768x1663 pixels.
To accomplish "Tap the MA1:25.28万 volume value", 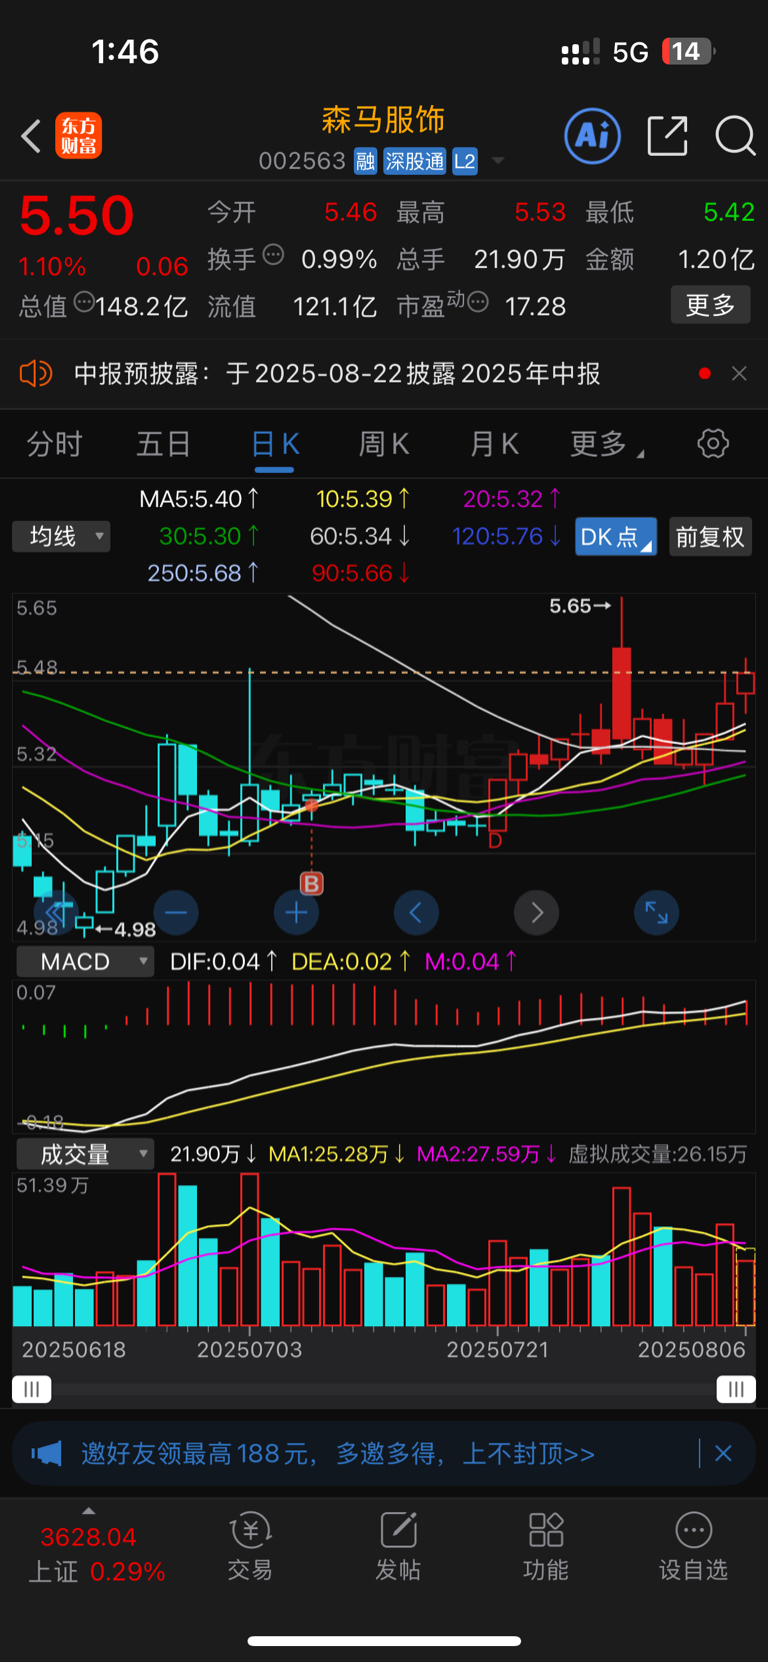I will tap(337, 1155).
